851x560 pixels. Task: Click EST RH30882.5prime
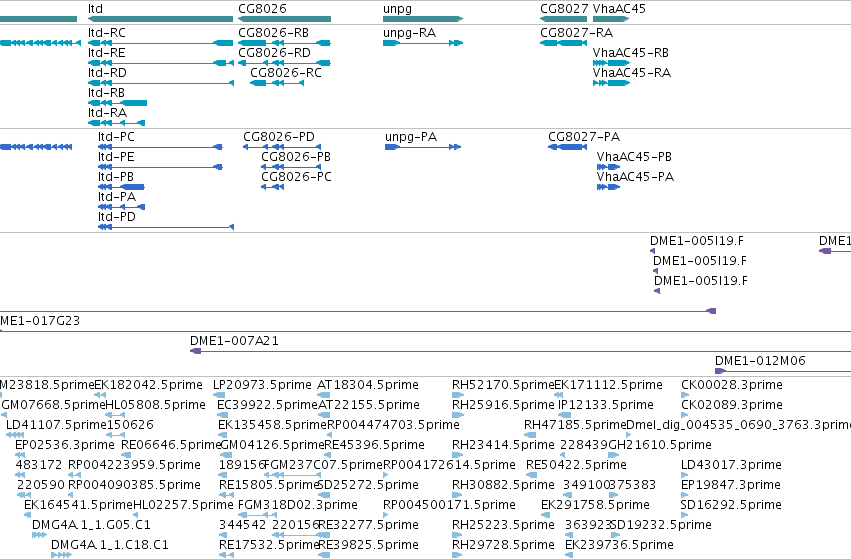click(503, 485)
